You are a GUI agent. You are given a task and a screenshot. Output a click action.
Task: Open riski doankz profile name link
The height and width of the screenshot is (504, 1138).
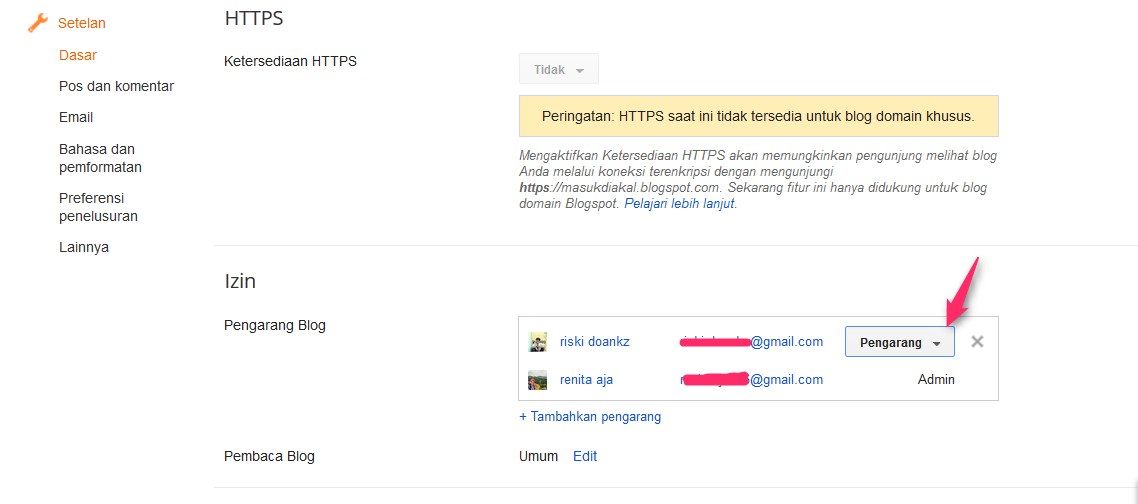point(594,342)
